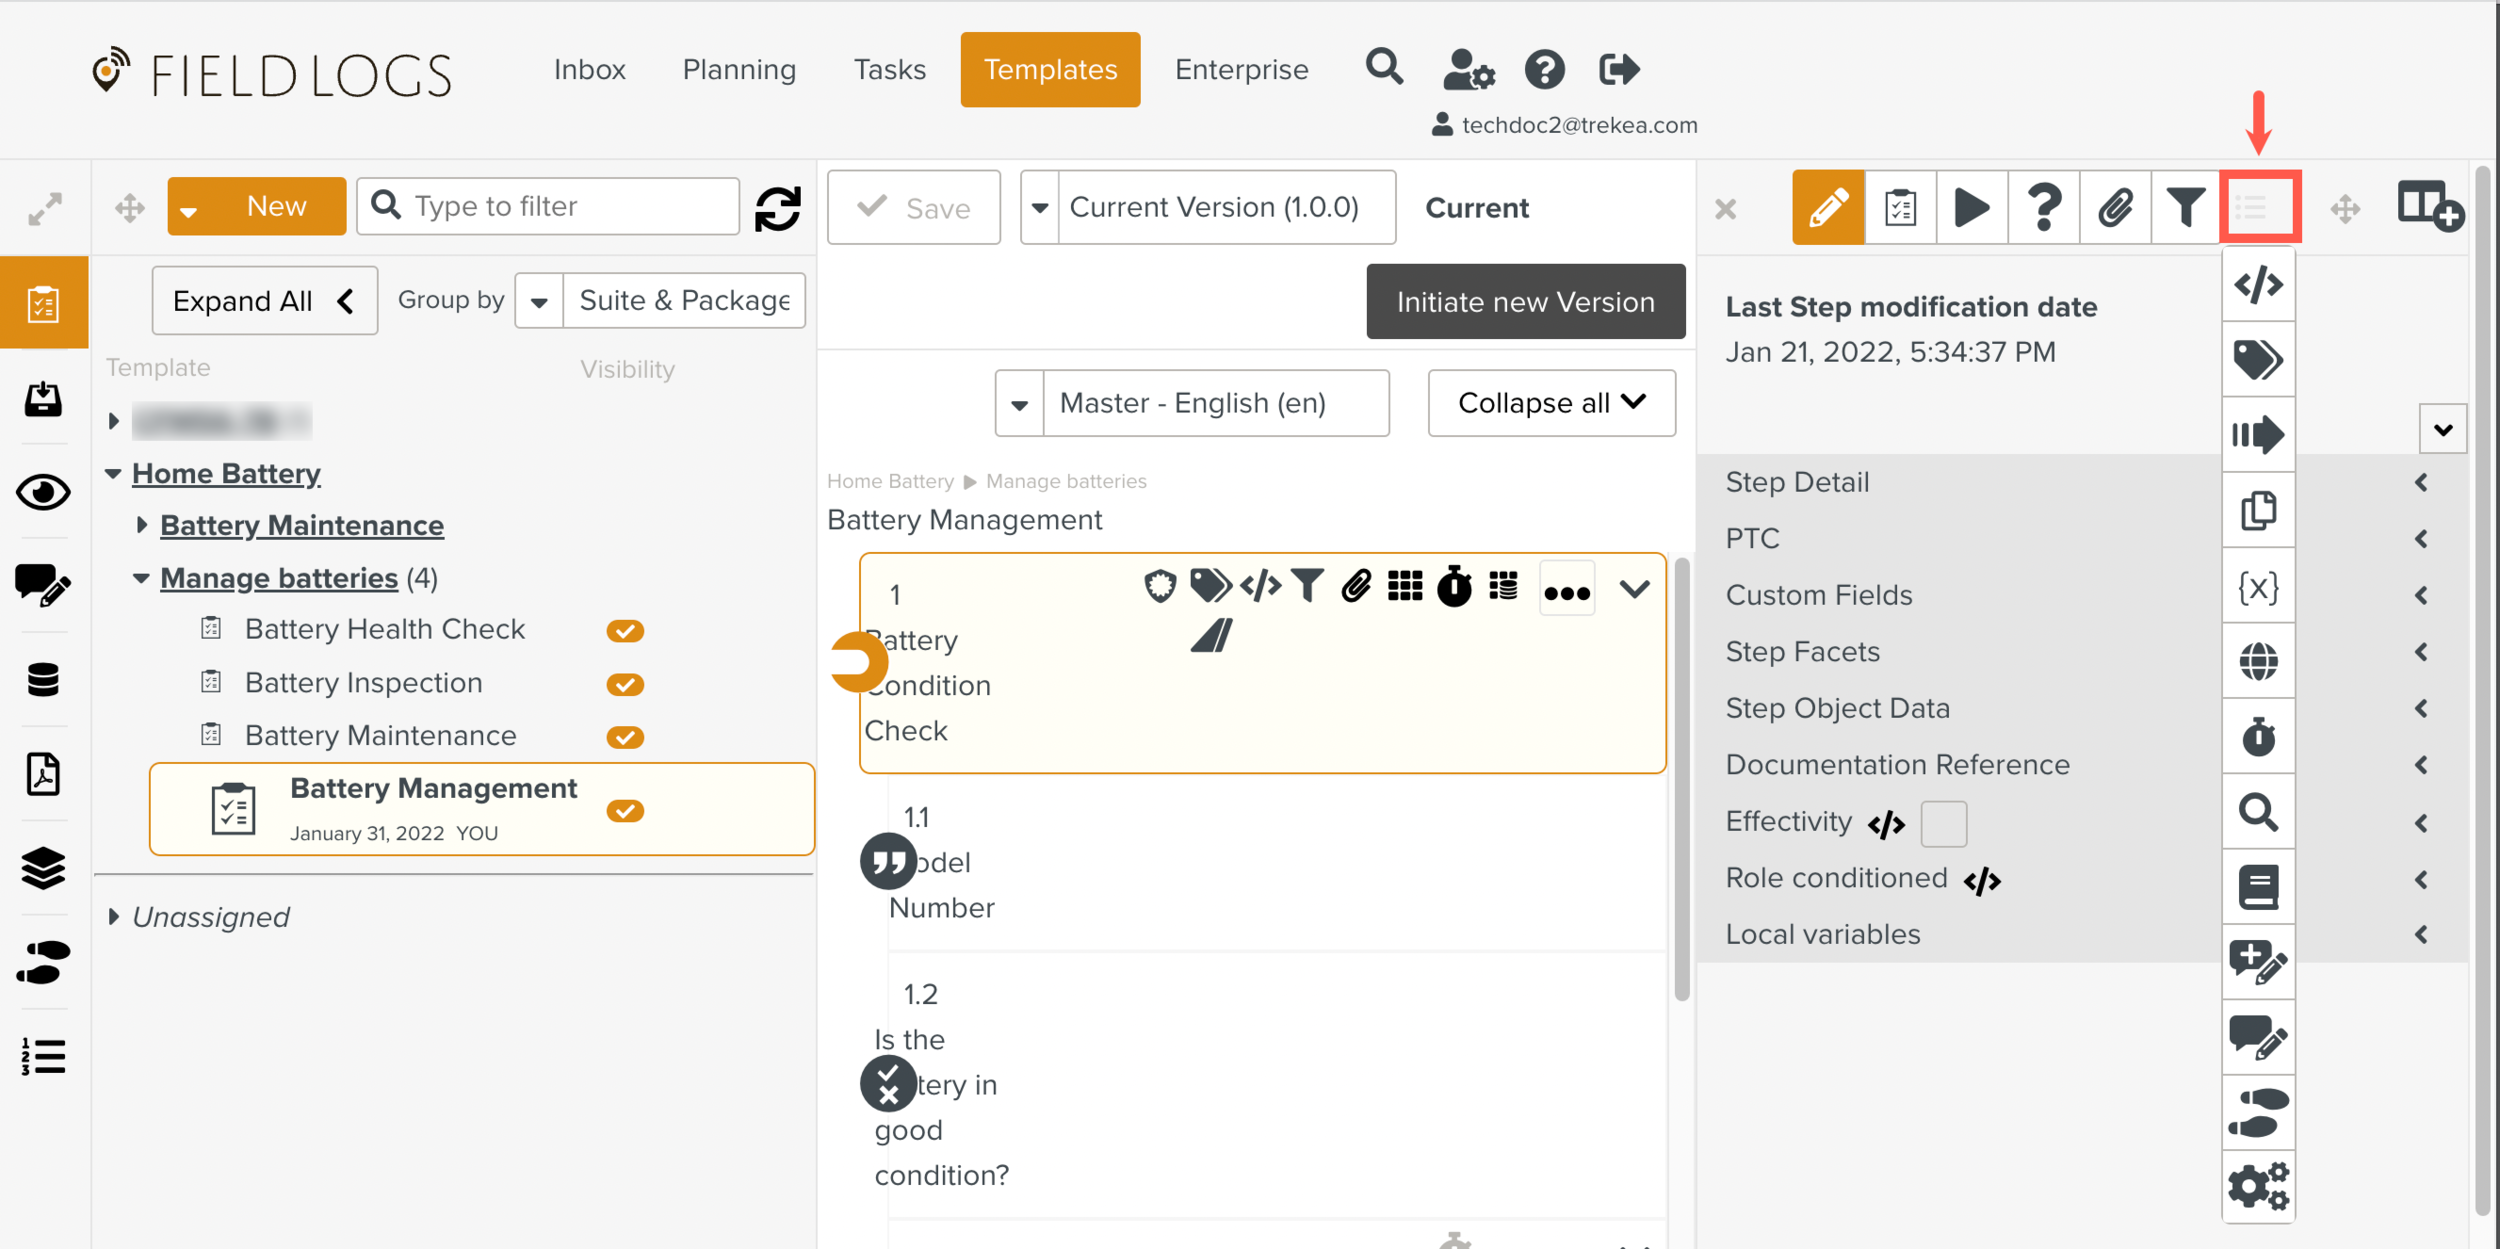This screenshot has width=2500, height=1249.
Task: Click the pencil edit icon in toolbar
Action: pos(1827,208)
